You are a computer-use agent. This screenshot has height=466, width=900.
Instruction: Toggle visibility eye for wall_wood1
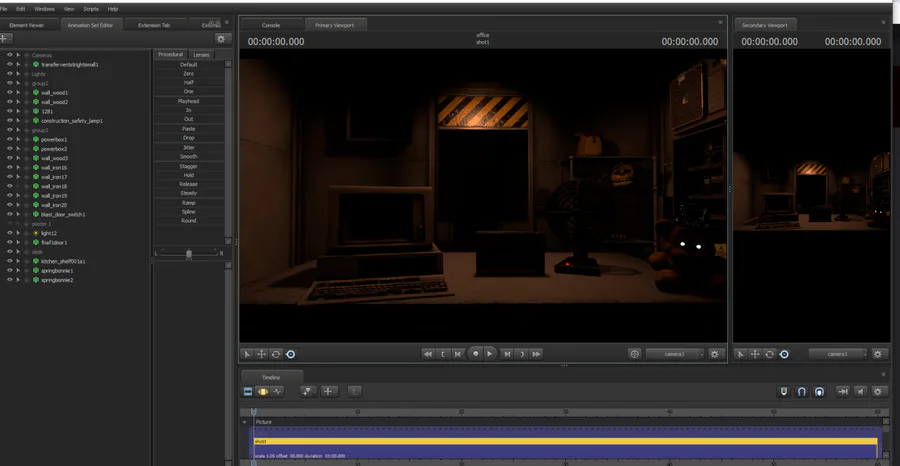pyautogui.click(x=9, y=92)
